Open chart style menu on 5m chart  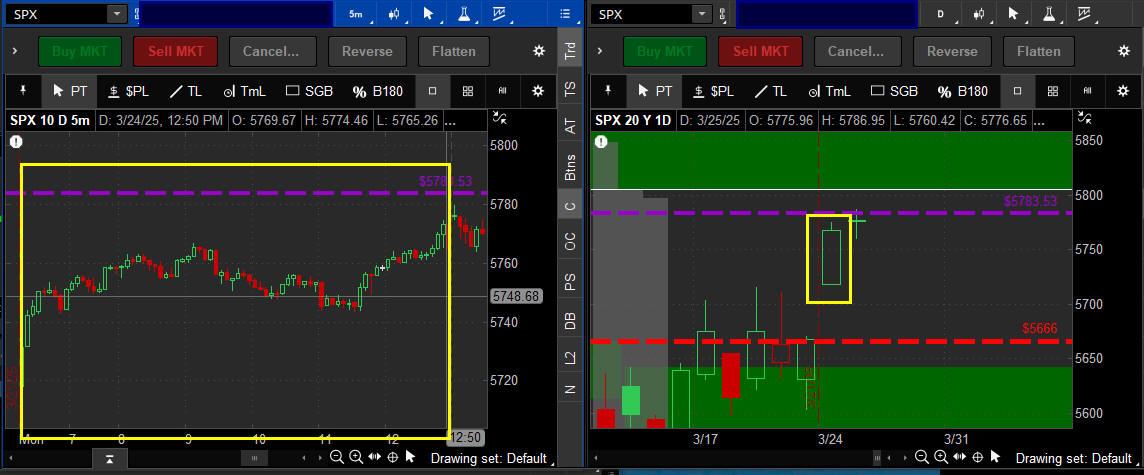397,14
